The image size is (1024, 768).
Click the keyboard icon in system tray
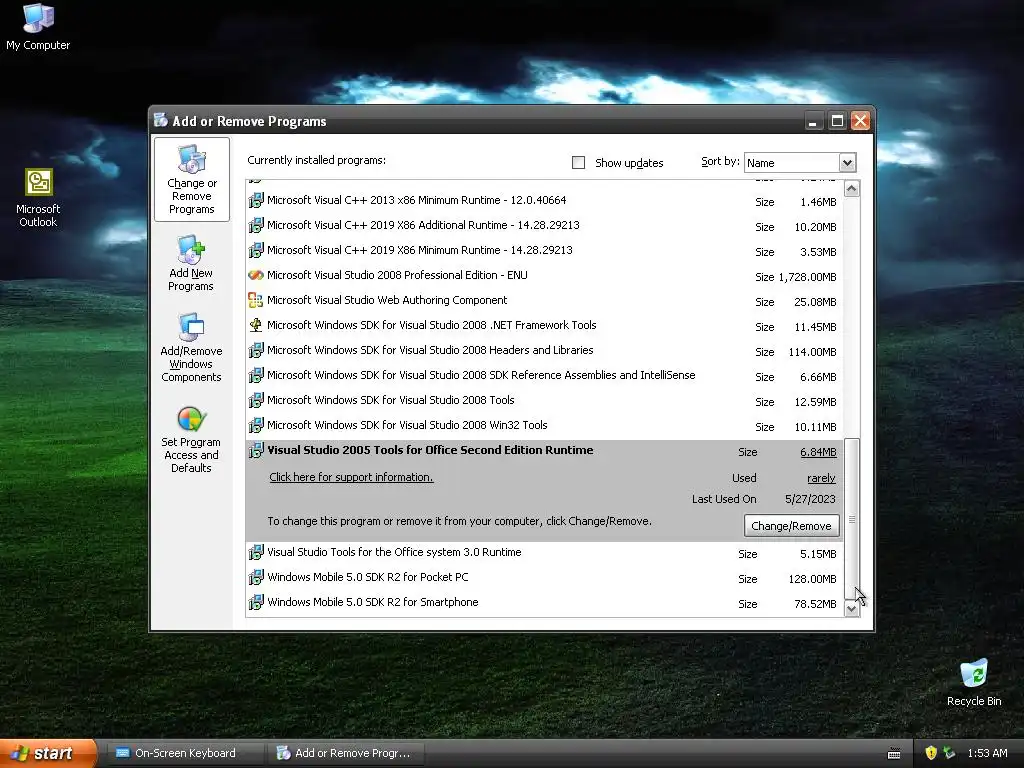point(894,754)
